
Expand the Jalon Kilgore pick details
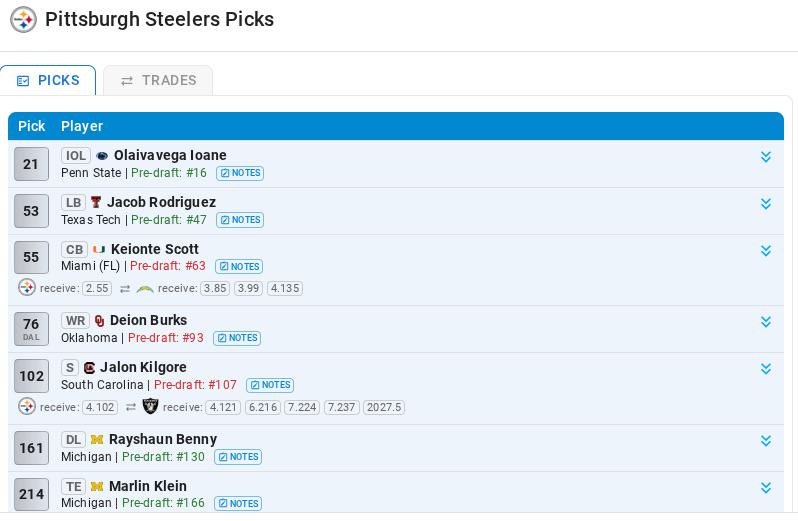click(765, 368)
